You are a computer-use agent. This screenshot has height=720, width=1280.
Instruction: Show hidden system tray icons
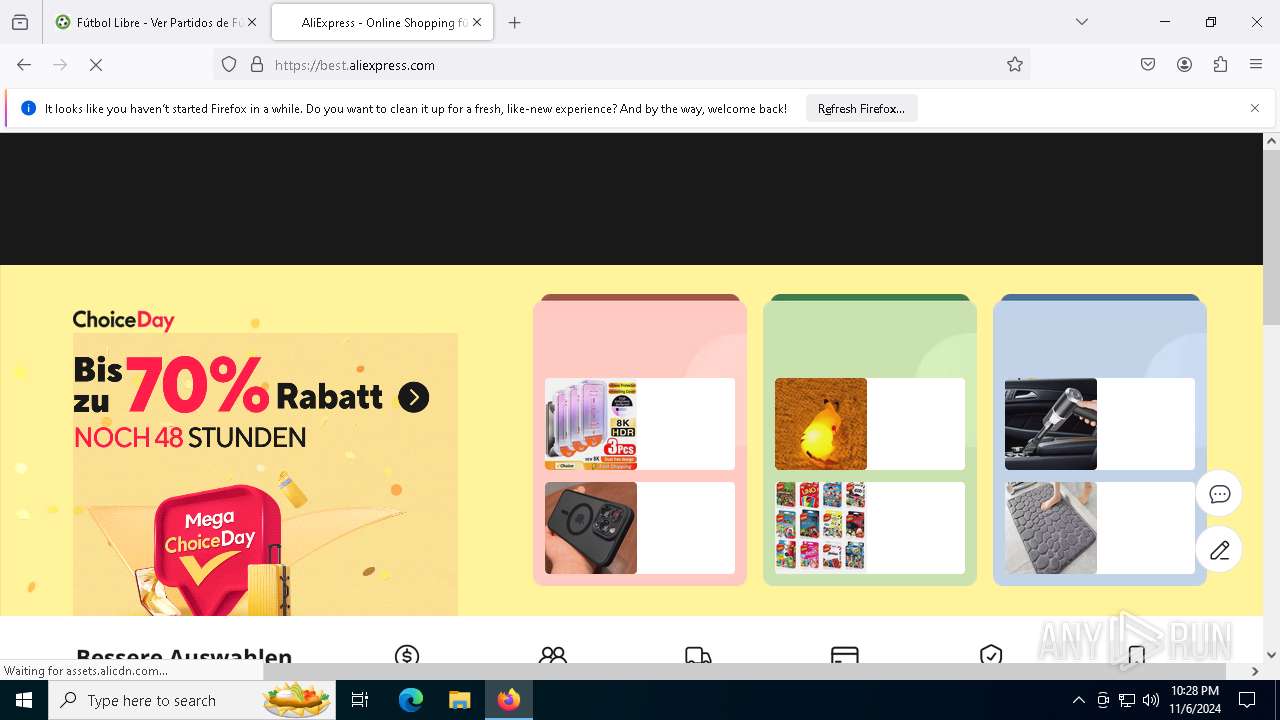point(1078,700)
